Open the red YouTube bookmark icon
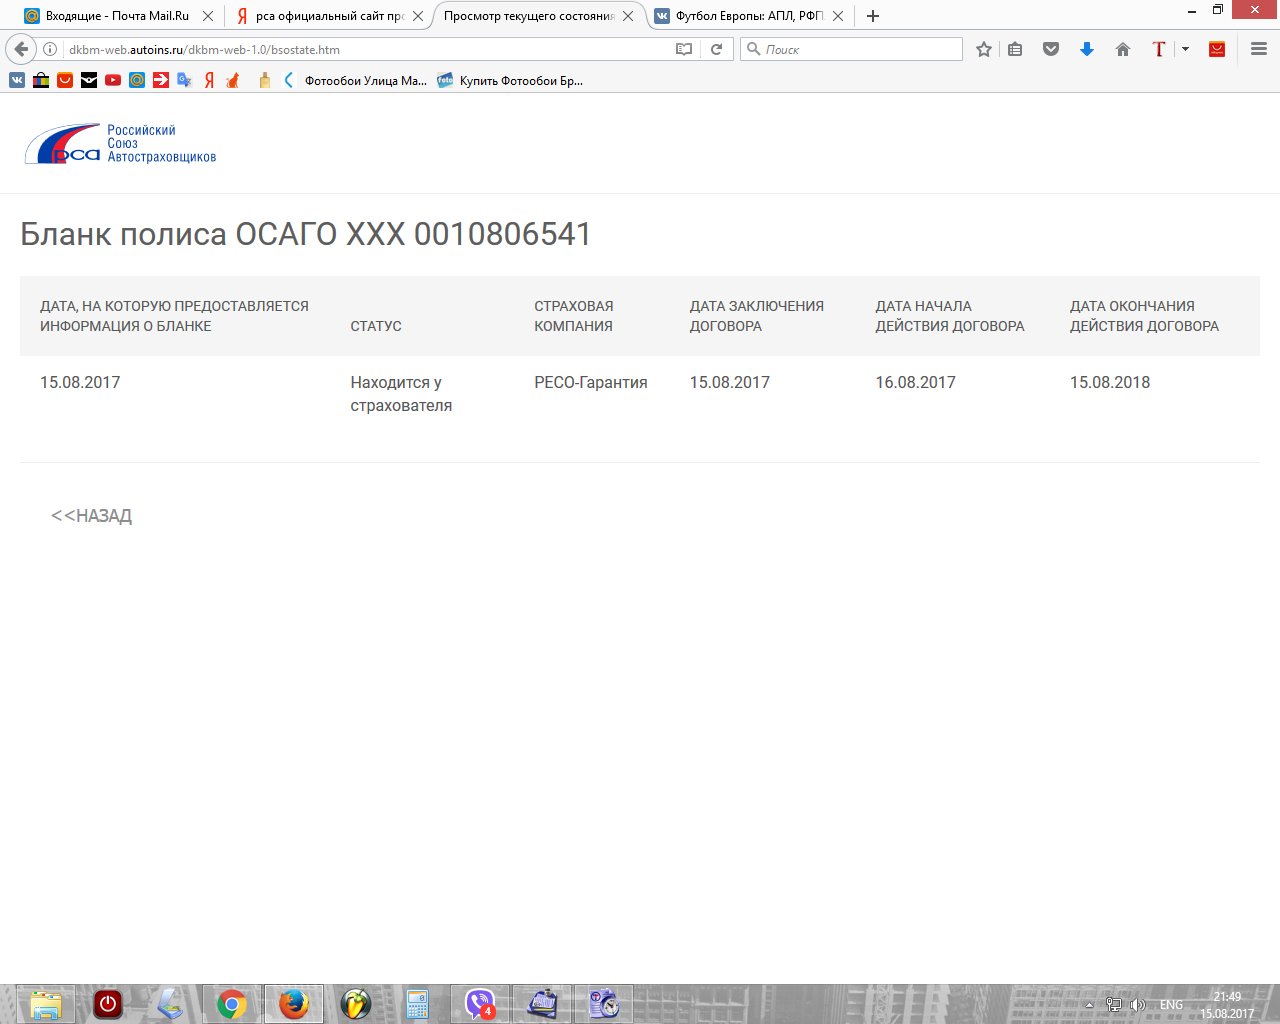The width and height of the screenshot is (1280, 1024). click(113, 80)
